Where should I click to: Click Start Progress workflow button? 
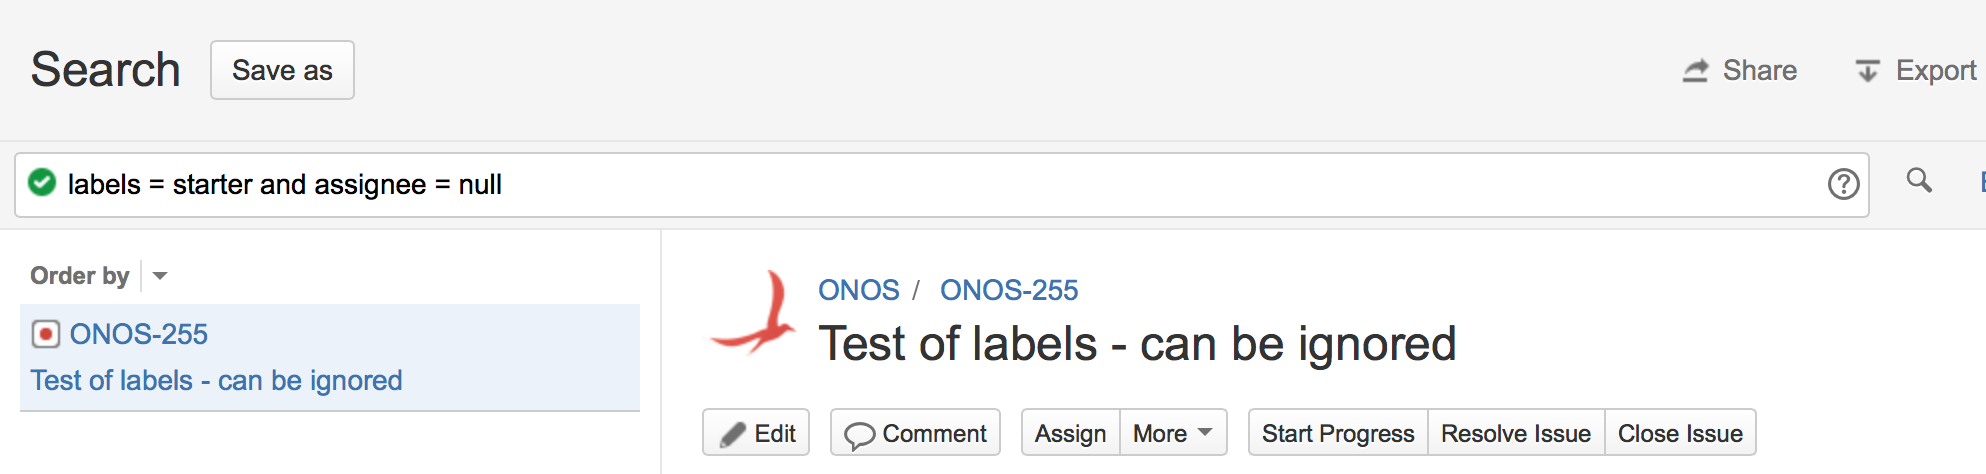tap(1338, 433)
